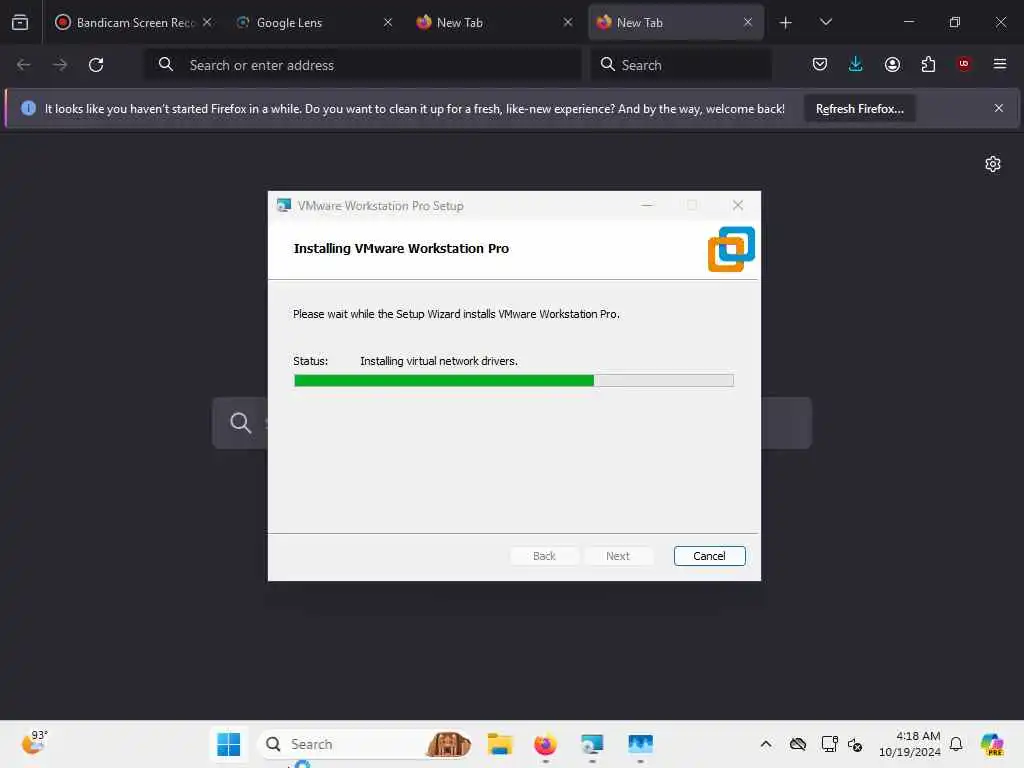Screen dimensions: 1024x768
Task: Cancel the VMware Workstation Pro installation
Action: [x=709, y=556]
